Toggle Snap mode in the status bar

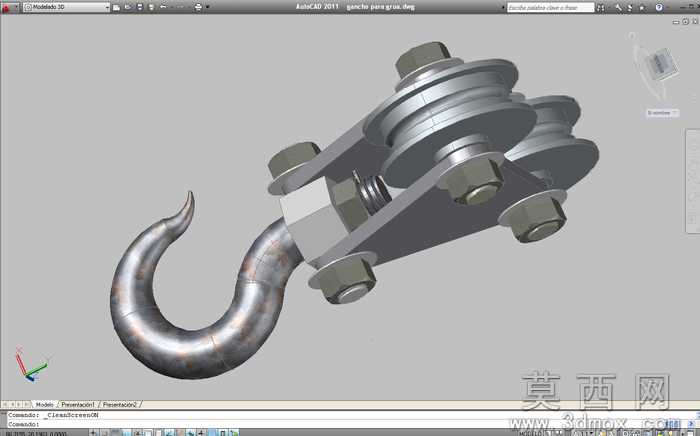[104, 432]
